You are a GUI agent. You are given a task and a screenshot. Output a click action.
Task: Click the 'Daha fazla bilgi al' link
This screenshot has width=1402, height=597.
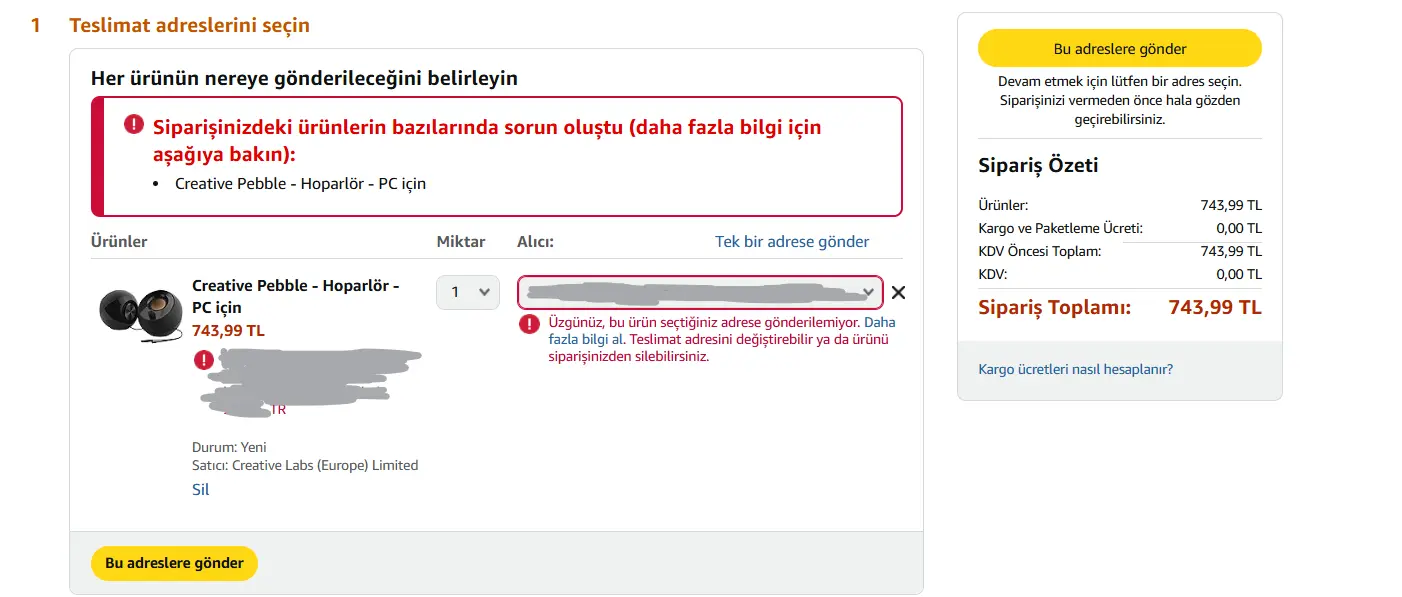click(x=722, y=331)
